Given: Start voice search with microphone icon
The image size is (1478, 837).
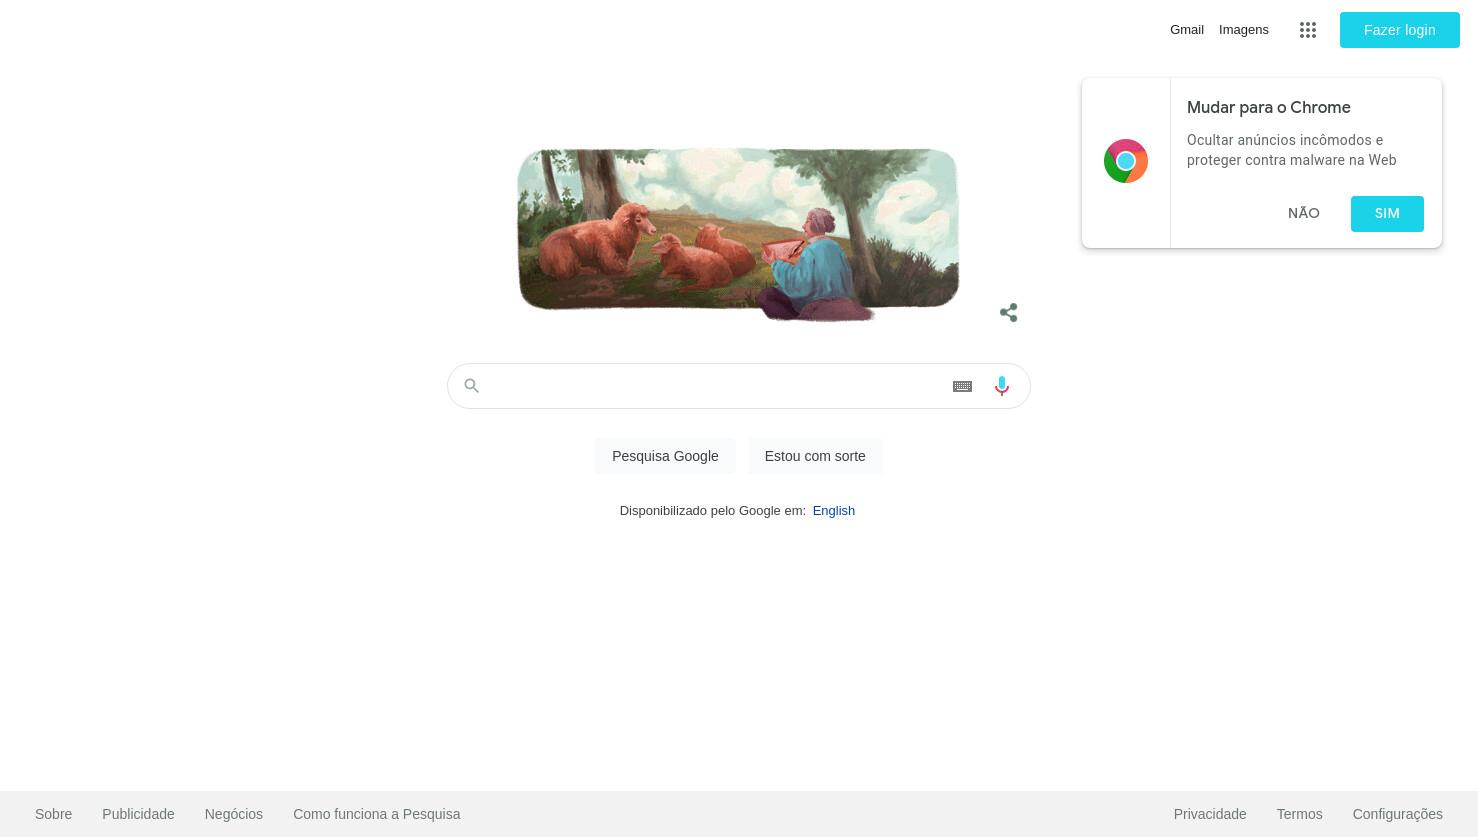Looking at the screenshot, I should [x=1001, y=386].
